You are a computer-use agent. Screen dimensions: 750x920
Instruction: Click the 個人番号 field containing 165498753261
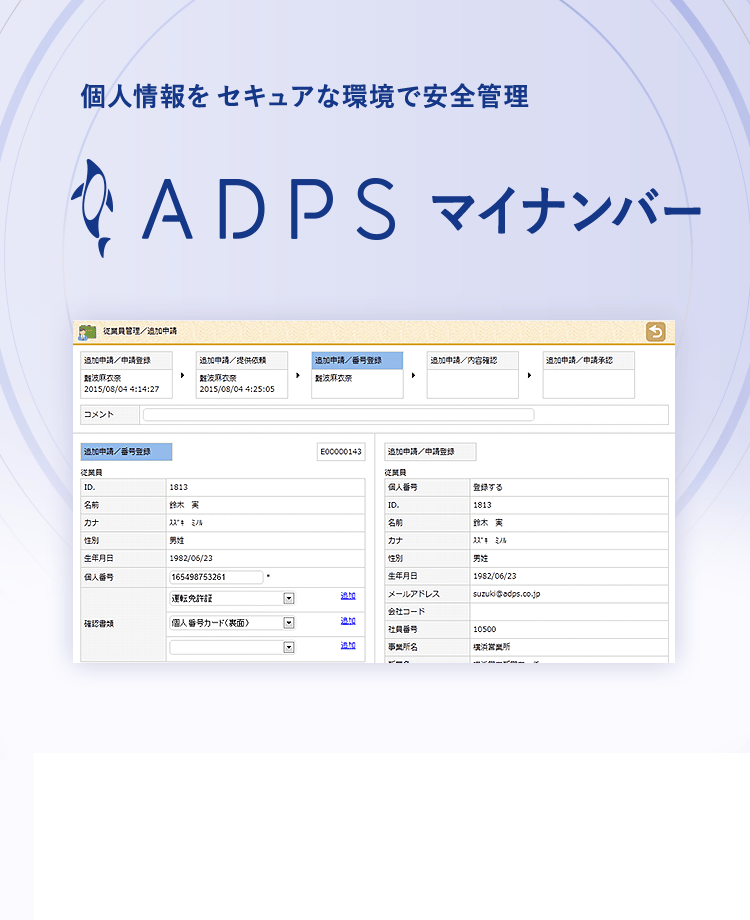coord(216,577)
